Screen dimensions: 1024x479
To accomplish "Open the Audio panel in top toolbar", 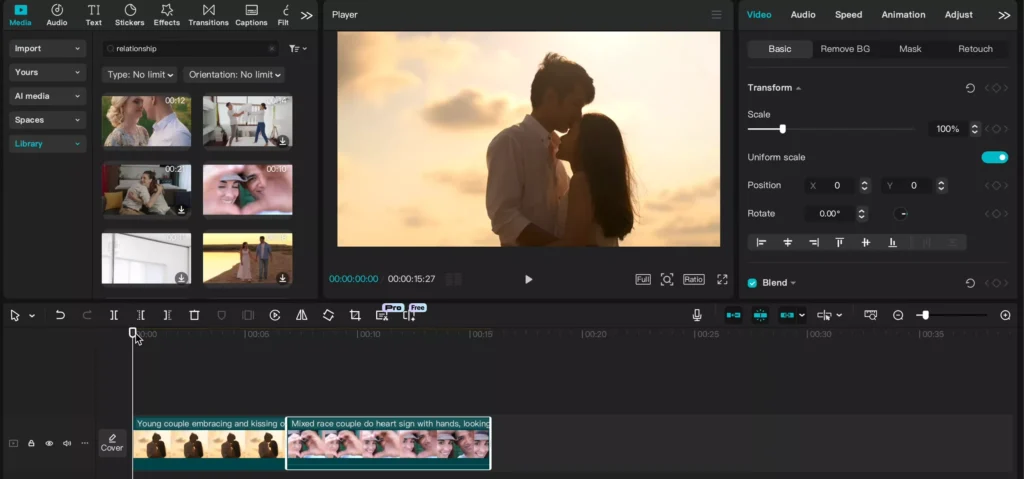I will point(57,15).
